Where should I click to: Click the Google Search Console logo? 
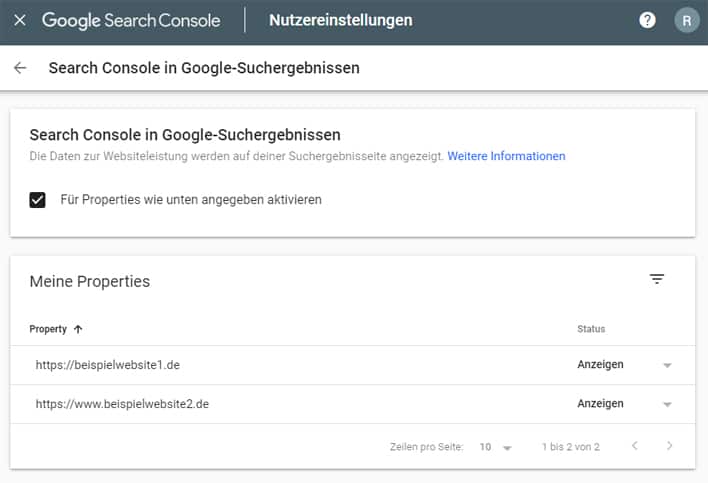(130, 20)
